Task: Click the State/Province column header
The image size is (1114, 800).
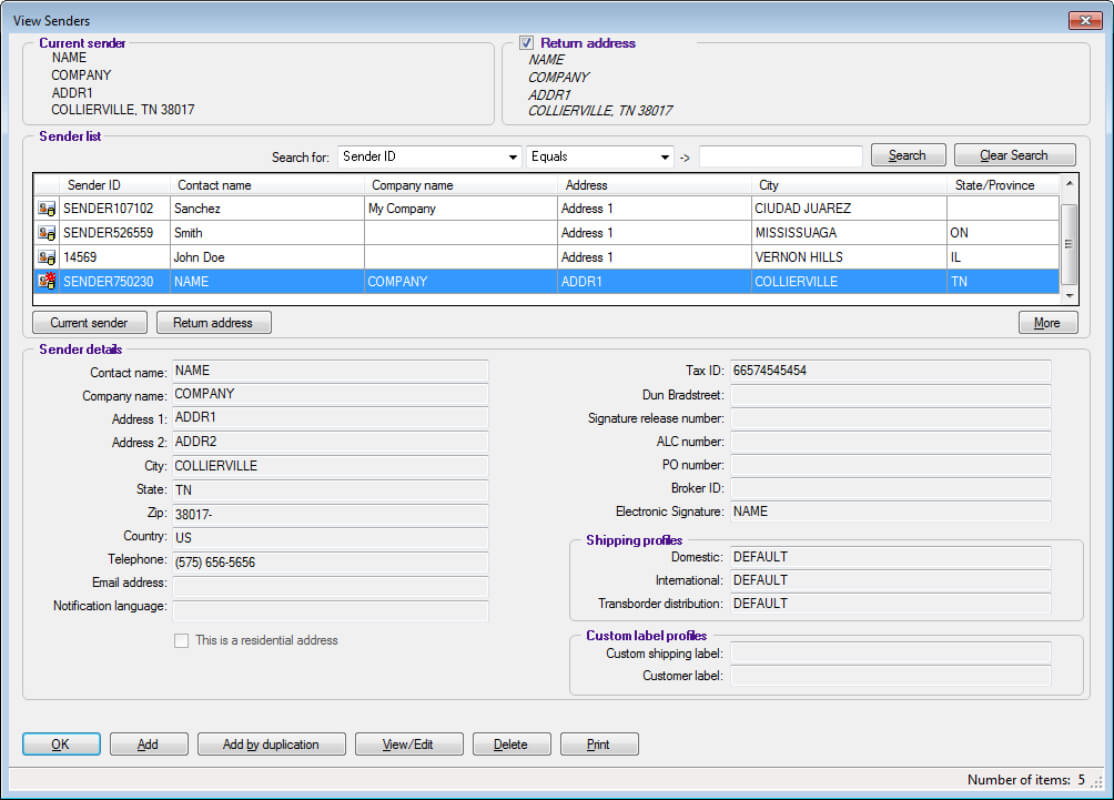Action: (x=1002, y=185)
